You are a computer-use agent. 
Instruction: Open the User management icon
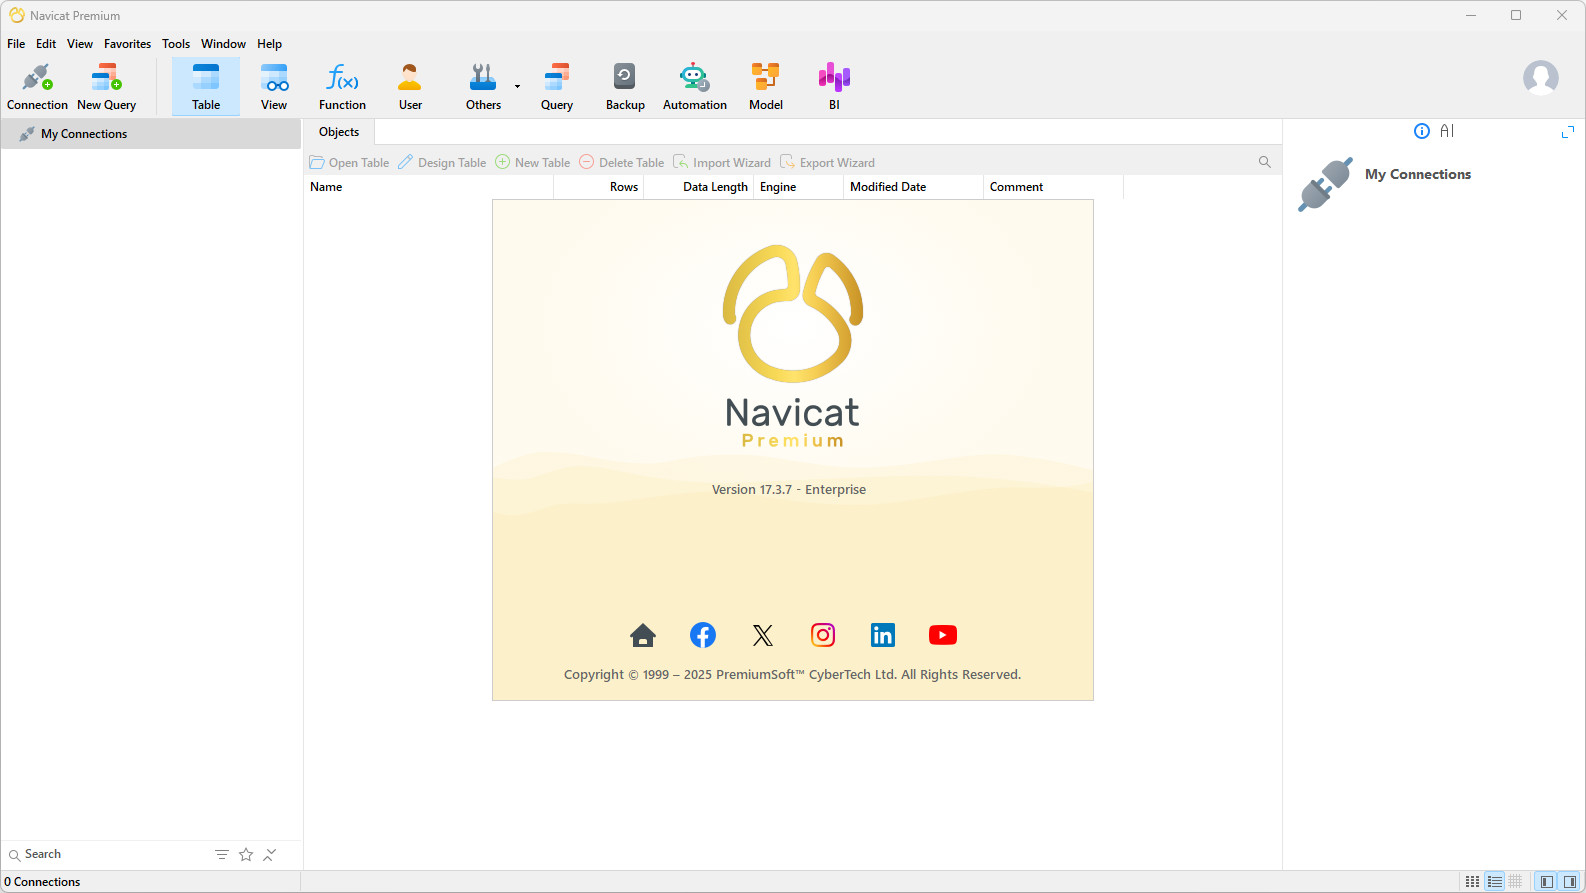pyautogui.click(x=410, y=87)
